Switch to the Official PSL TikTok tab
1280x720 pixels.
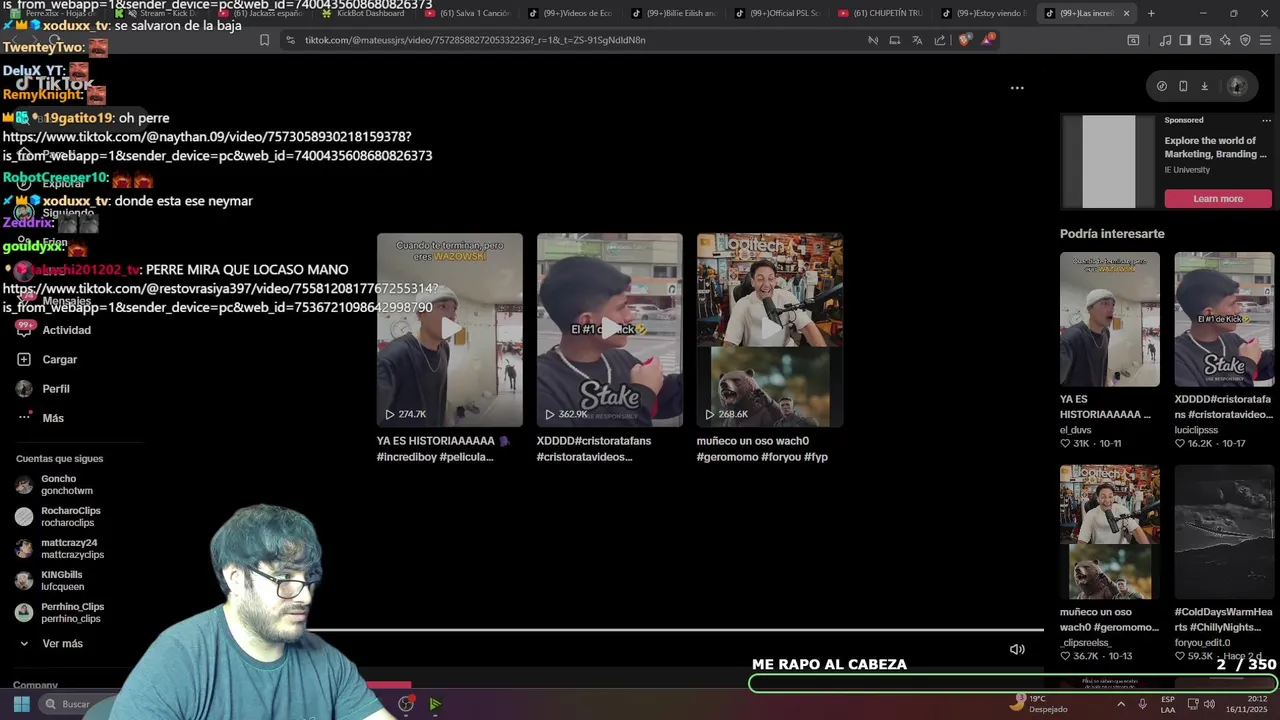point(777,13)
